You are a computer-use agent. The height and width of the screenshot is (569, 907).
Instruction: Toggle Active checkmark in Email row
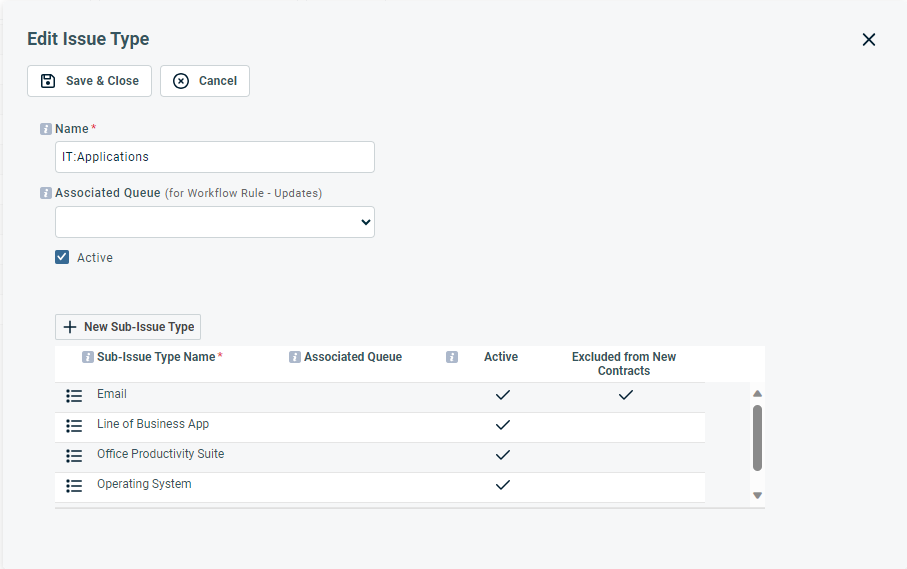pos(503,395)
